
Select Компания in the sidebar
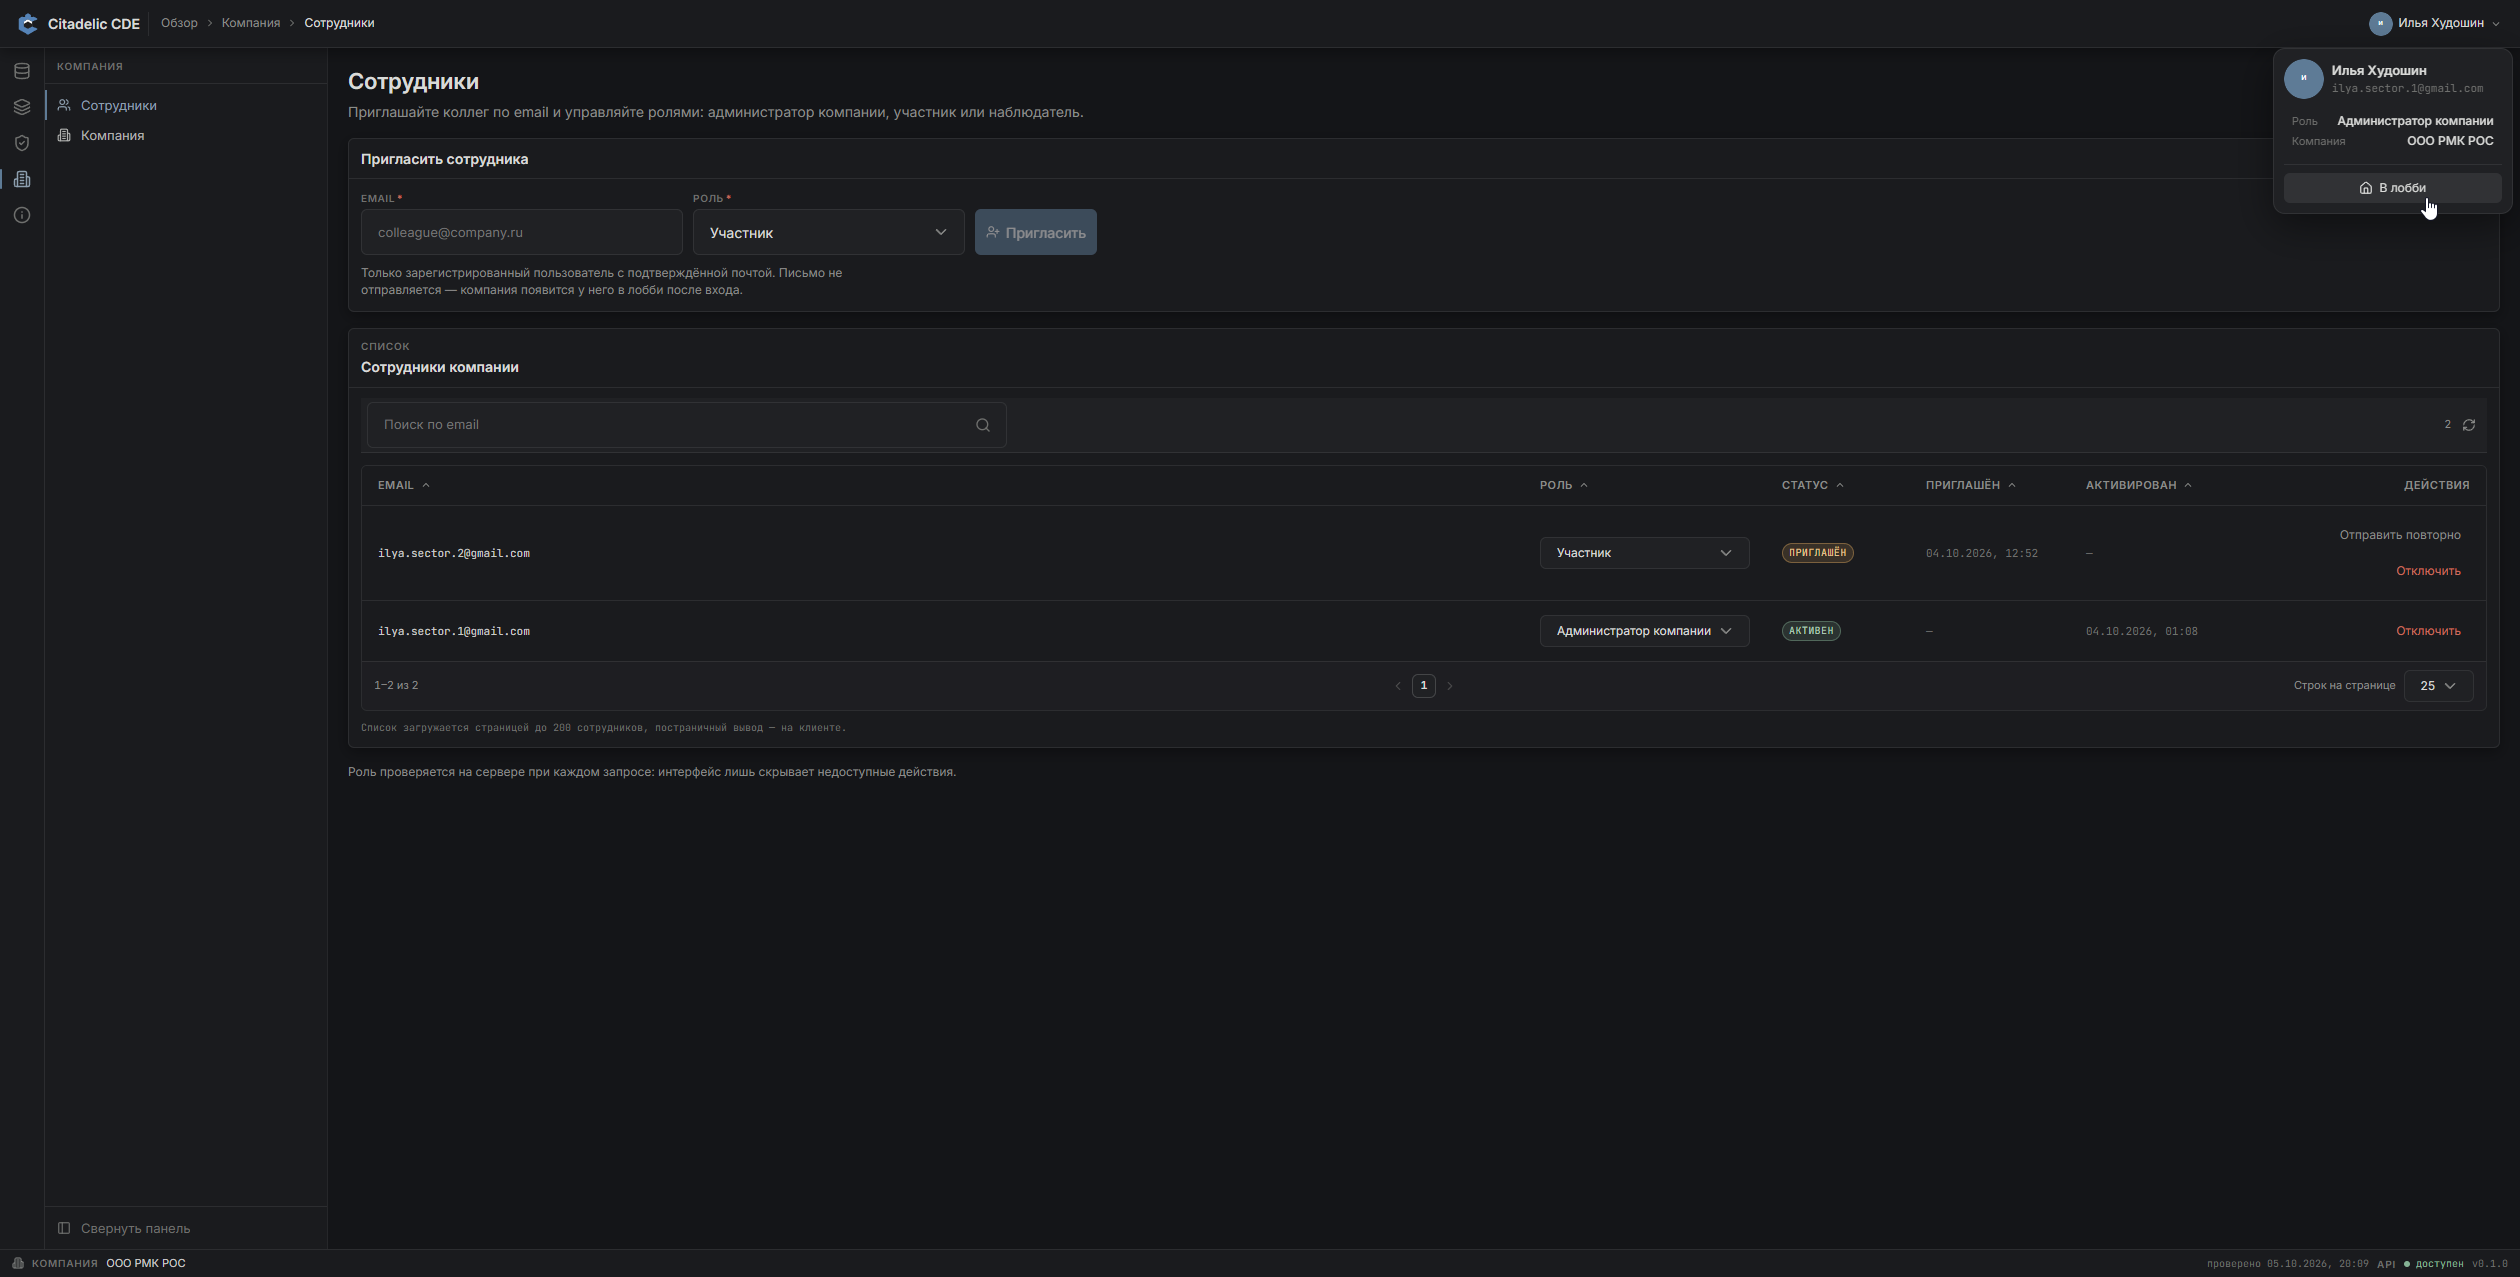point(186,135)
